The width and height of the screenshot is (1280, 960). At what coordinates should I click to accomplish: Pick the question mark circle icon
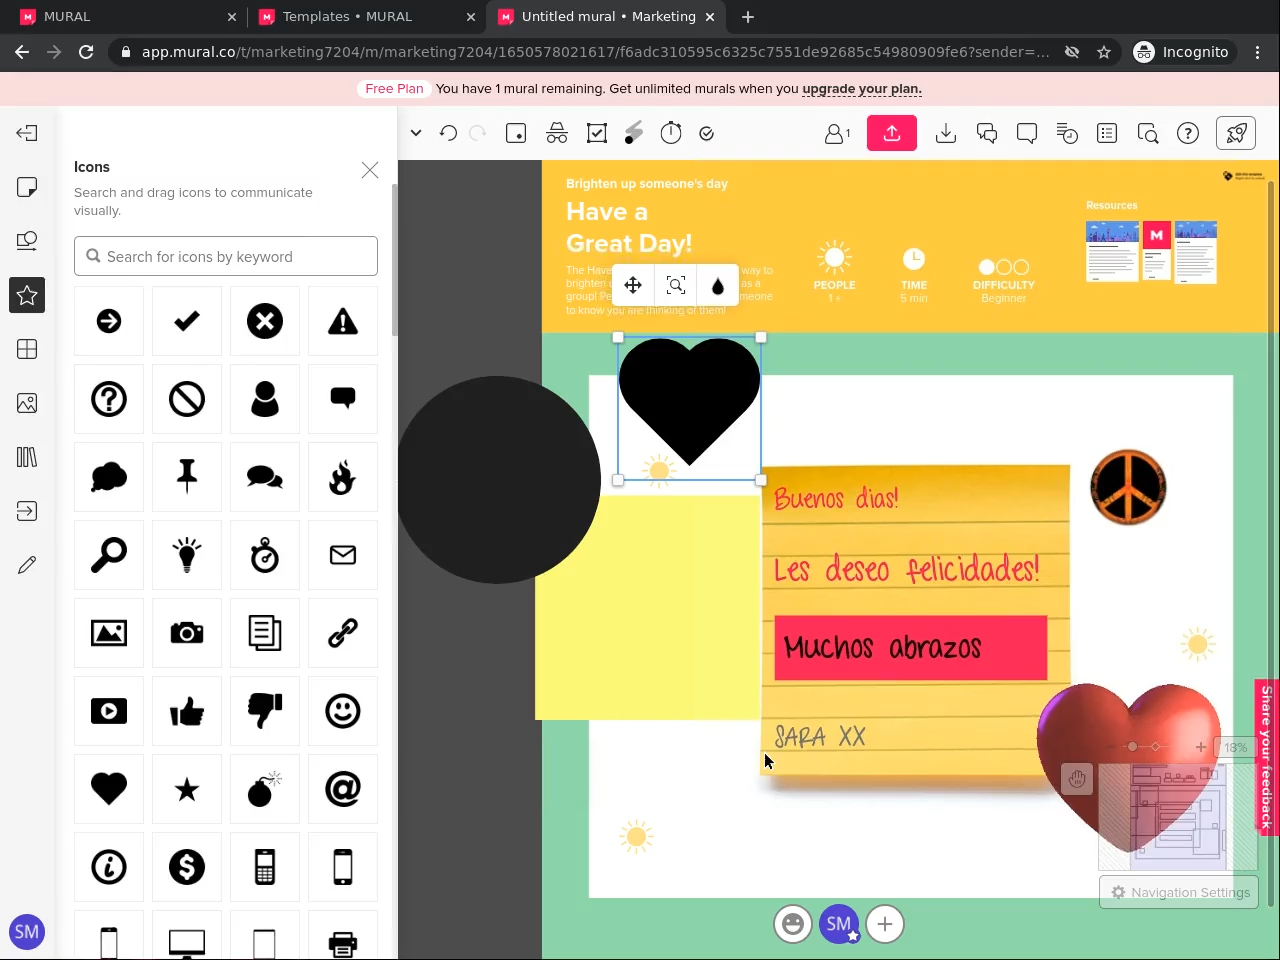pyautogui.click(x=109, y=399)
